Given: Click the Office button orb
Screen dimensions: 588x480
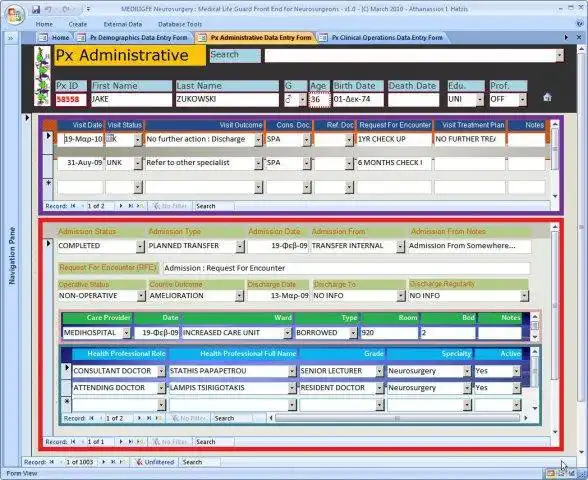Looking at the screenshot, I should pos(15,14).
